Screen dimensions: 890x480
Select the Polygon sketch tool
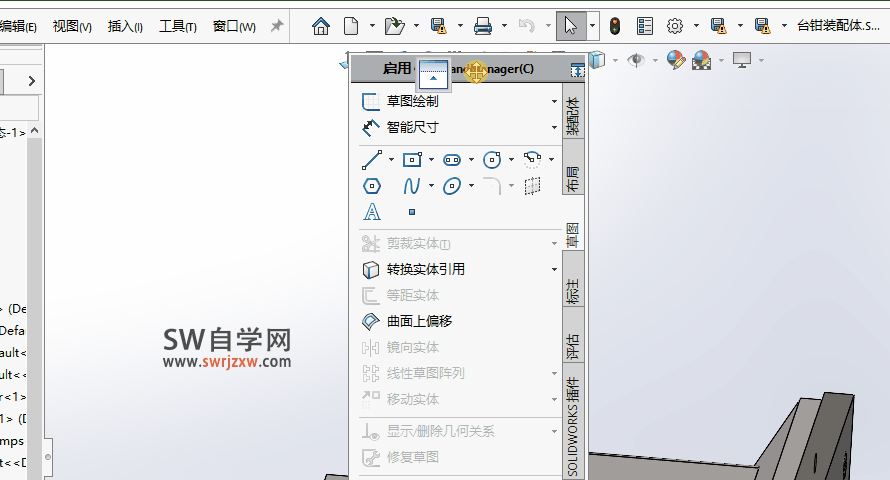pyautogui.click(x=371, y=186)
